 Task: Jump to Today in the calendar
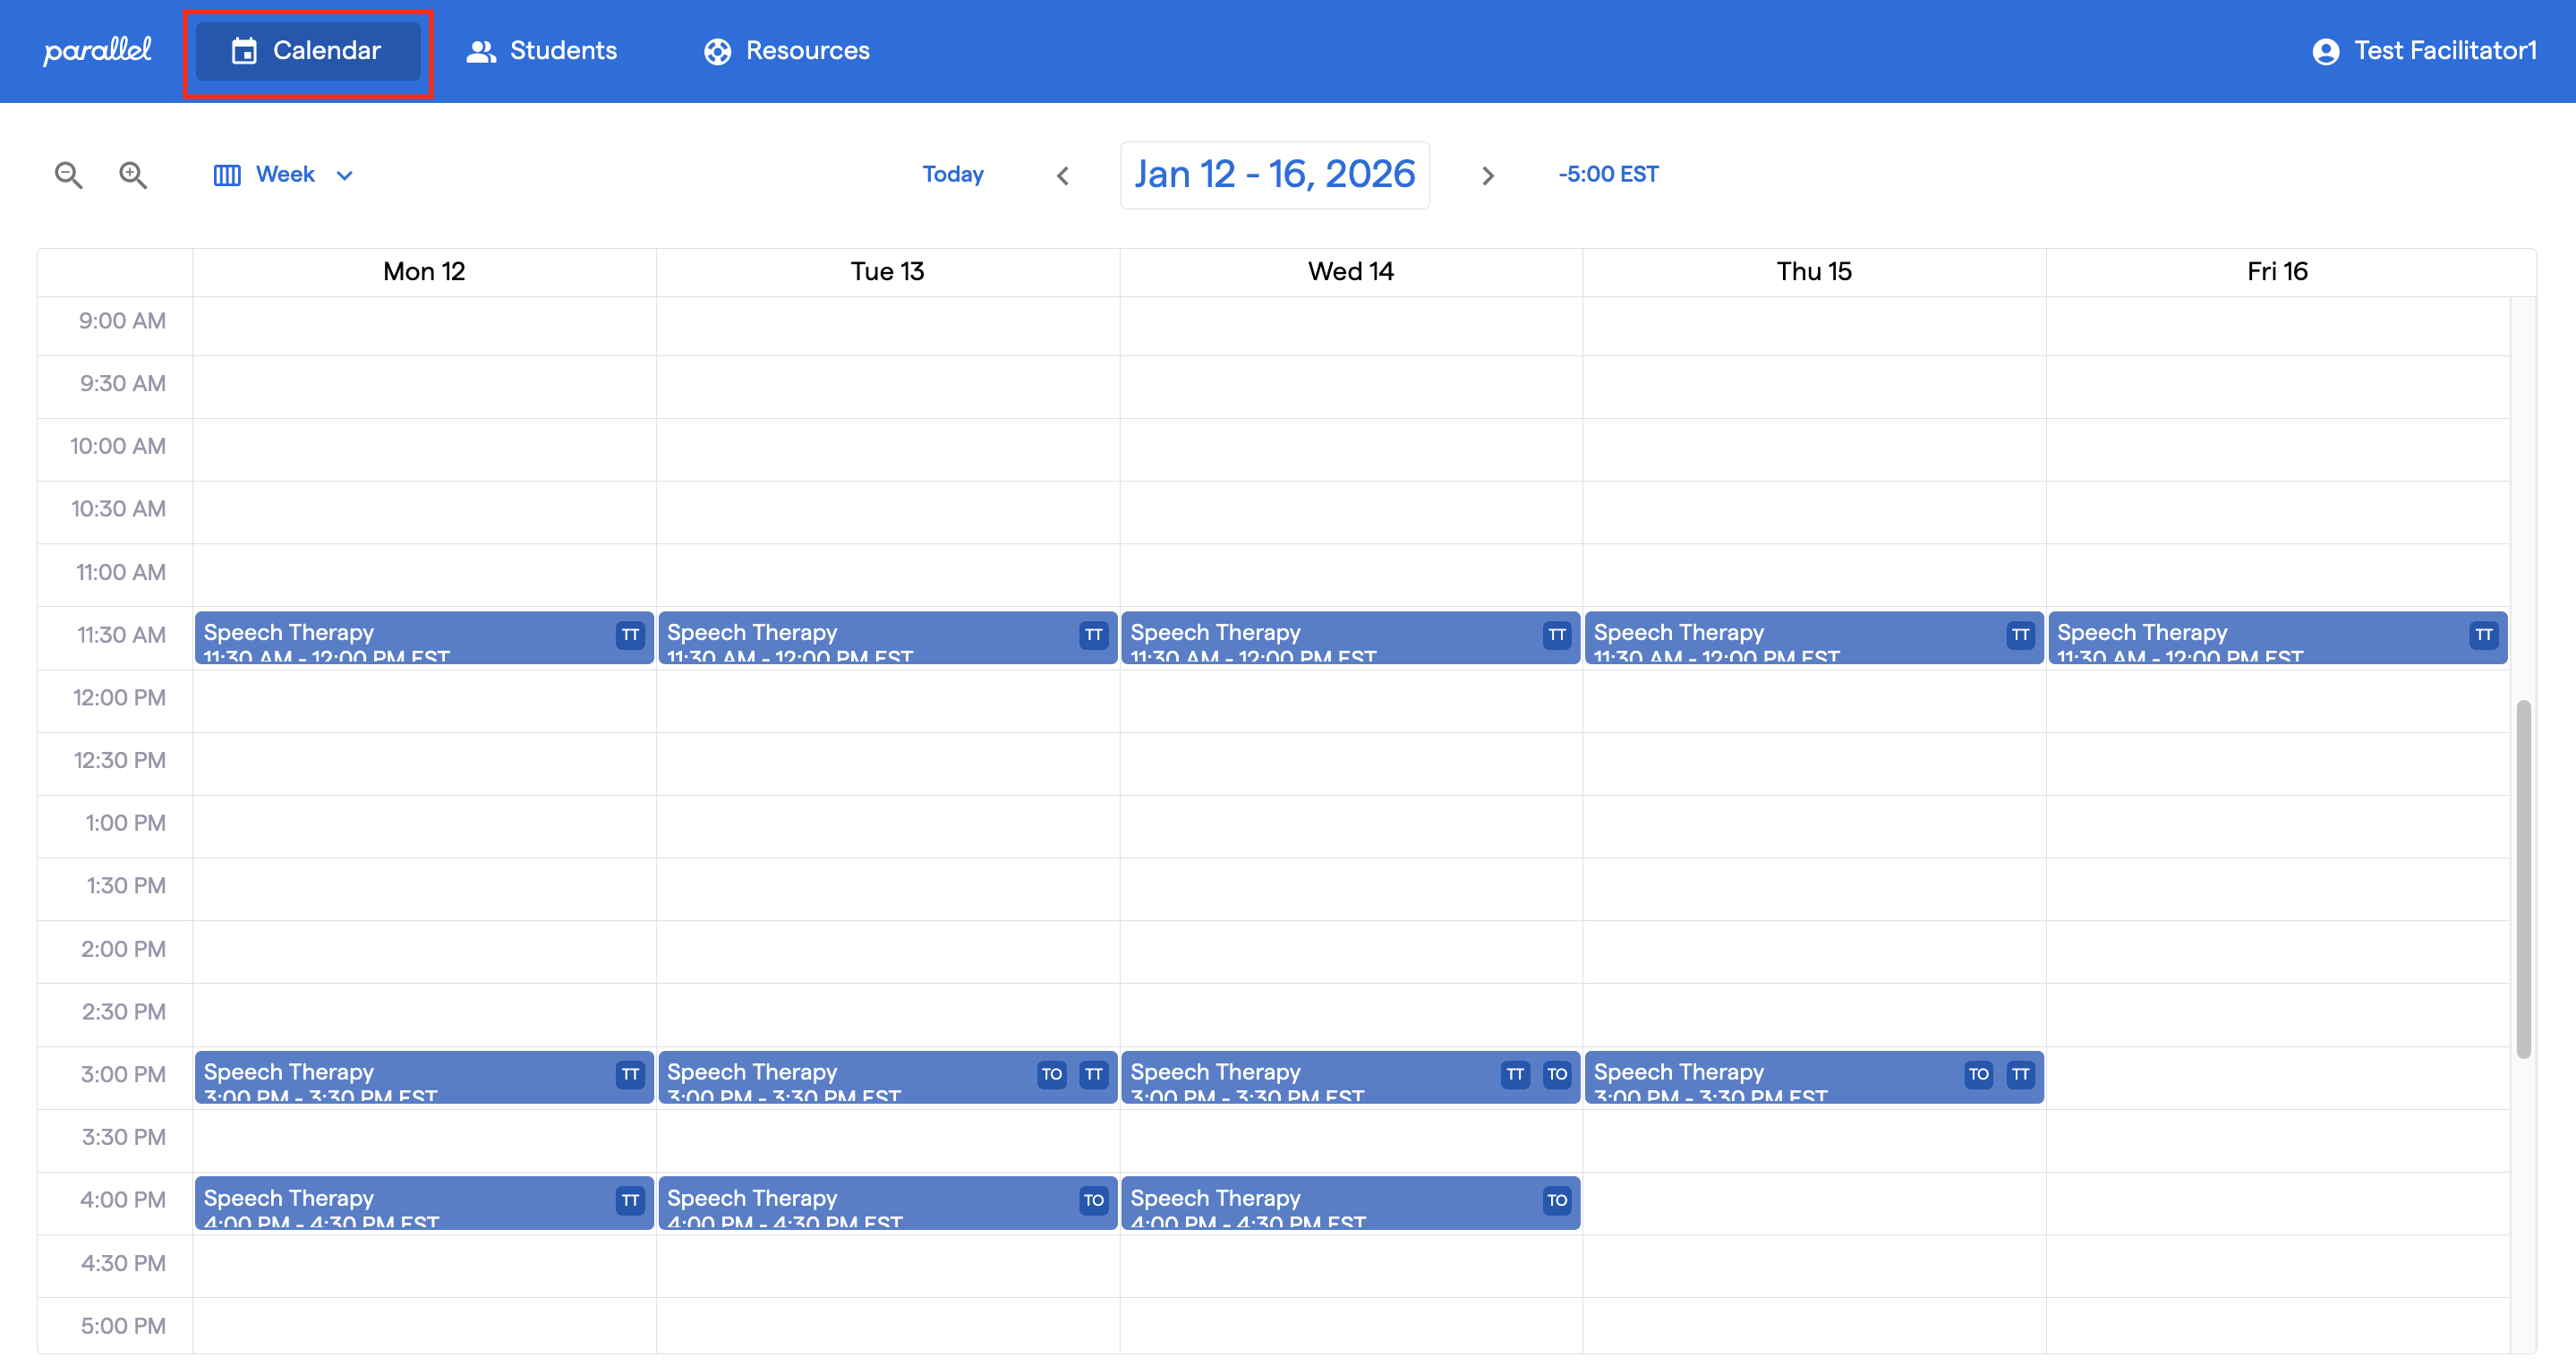pyautogui.click(x=952, y=175)
